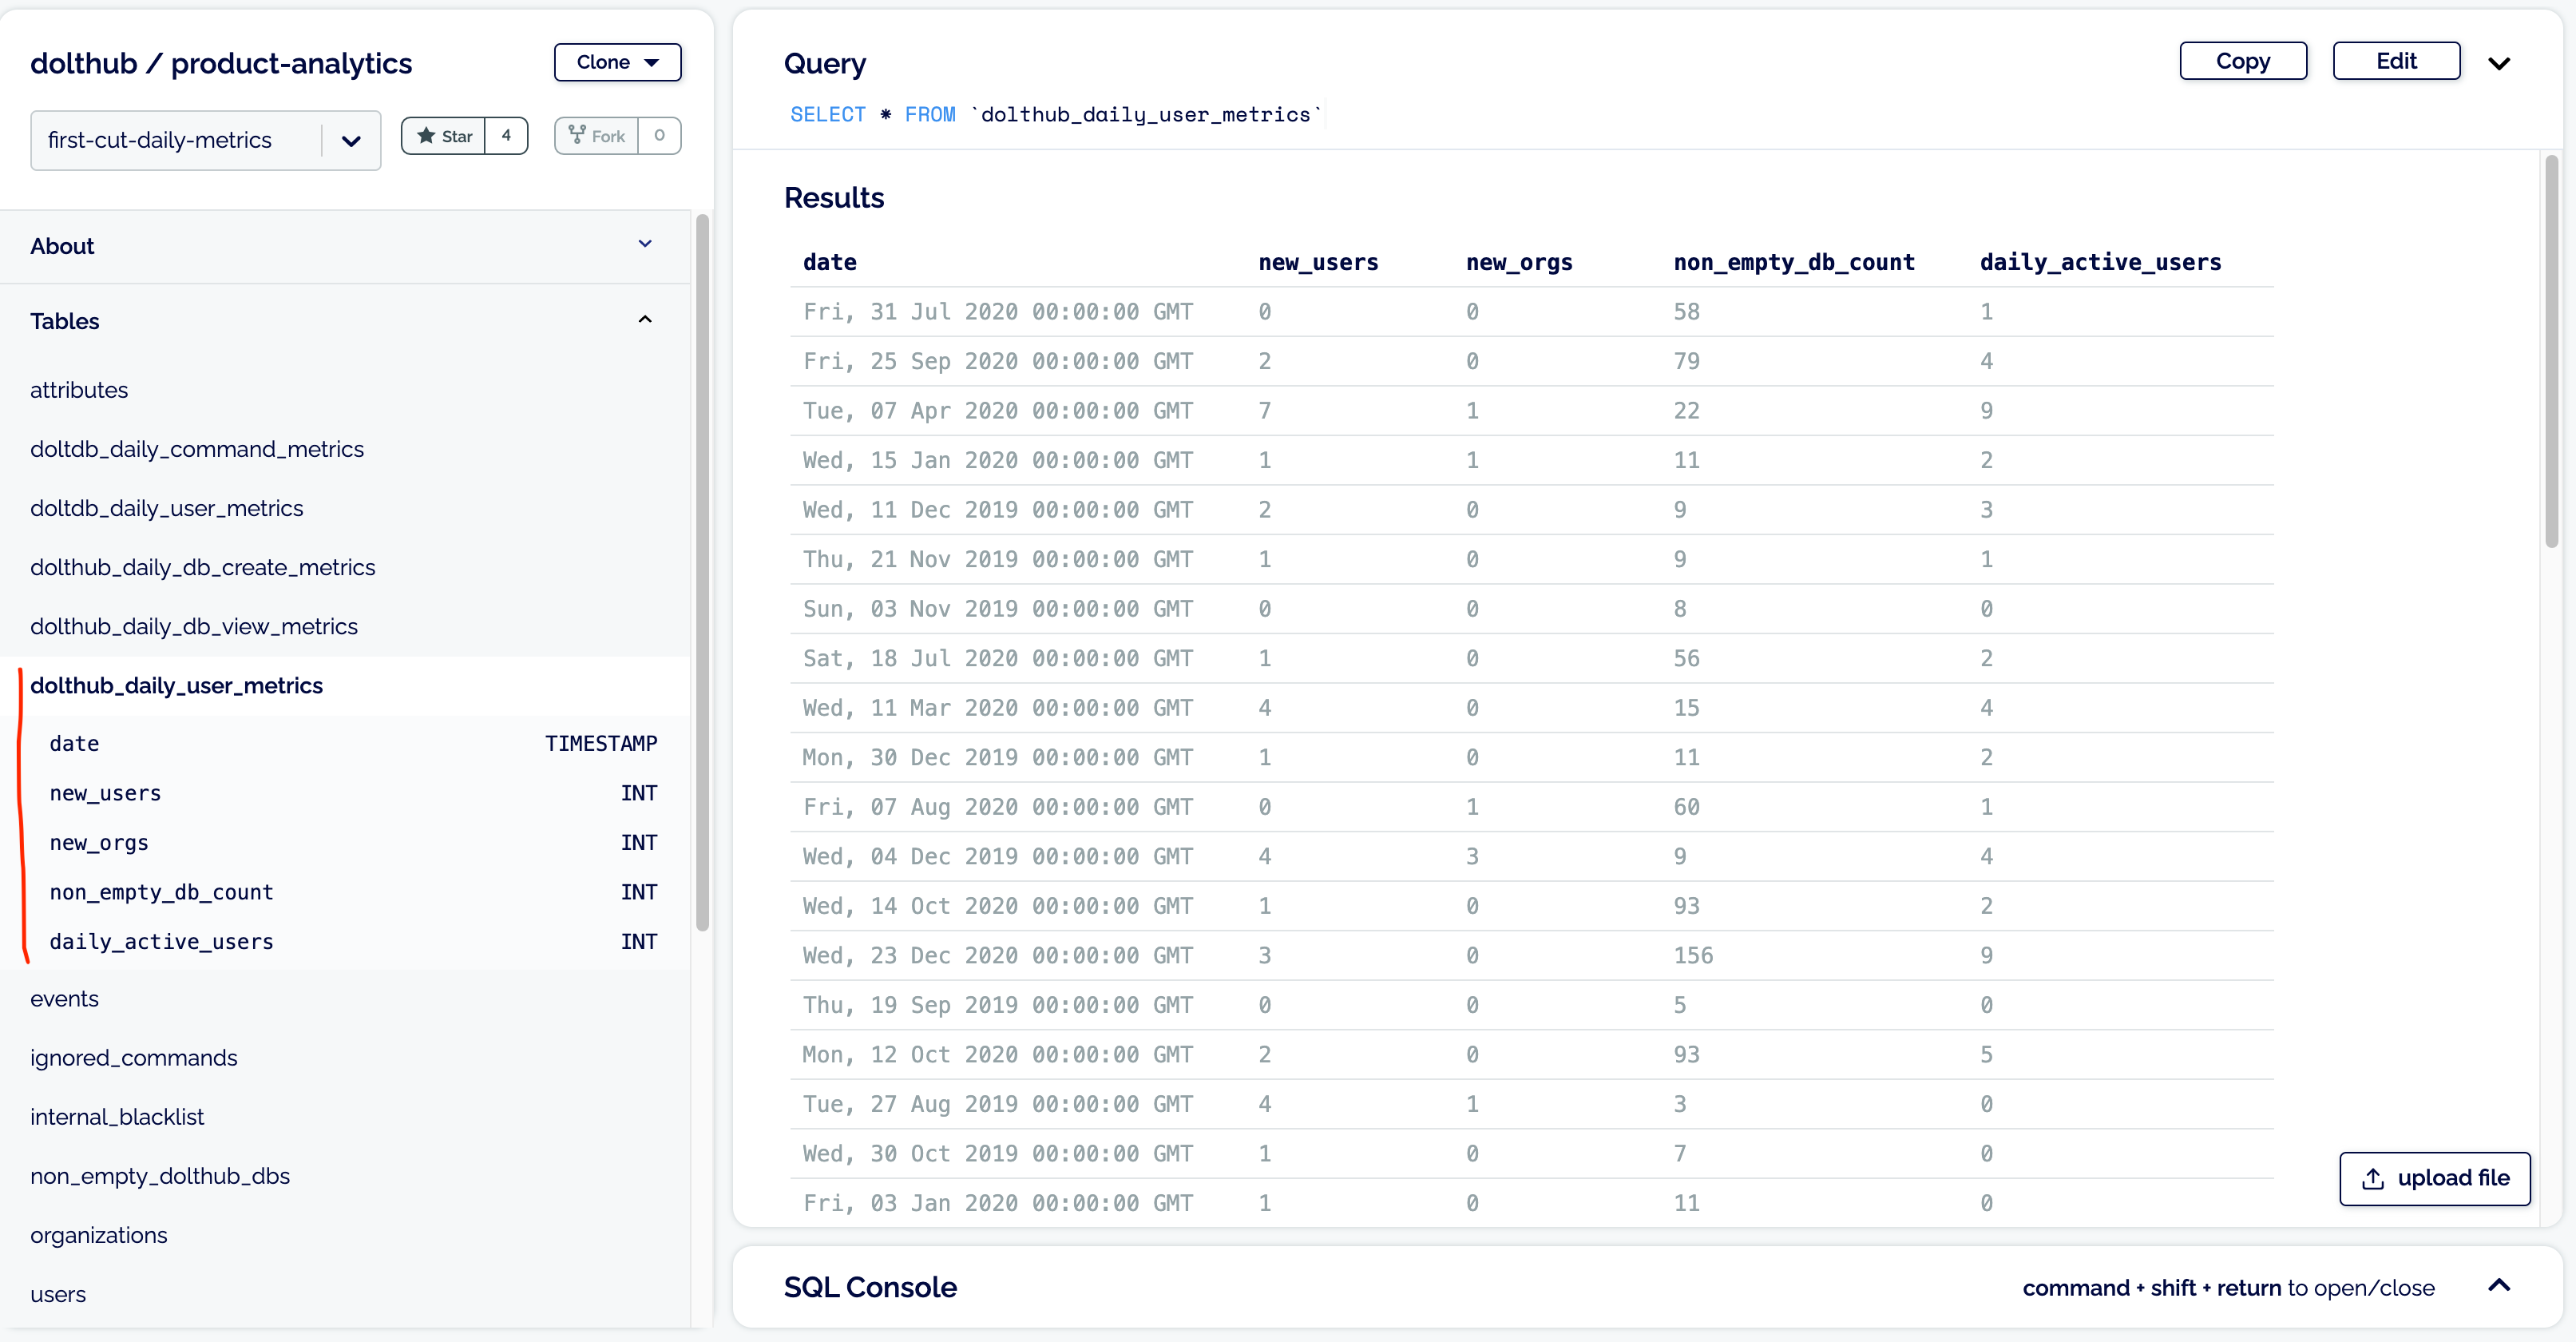This screenshot has width=2576, height=1342.
Task: Open the dolthub/product-analytics repository title link
Action: coord(222,62)
